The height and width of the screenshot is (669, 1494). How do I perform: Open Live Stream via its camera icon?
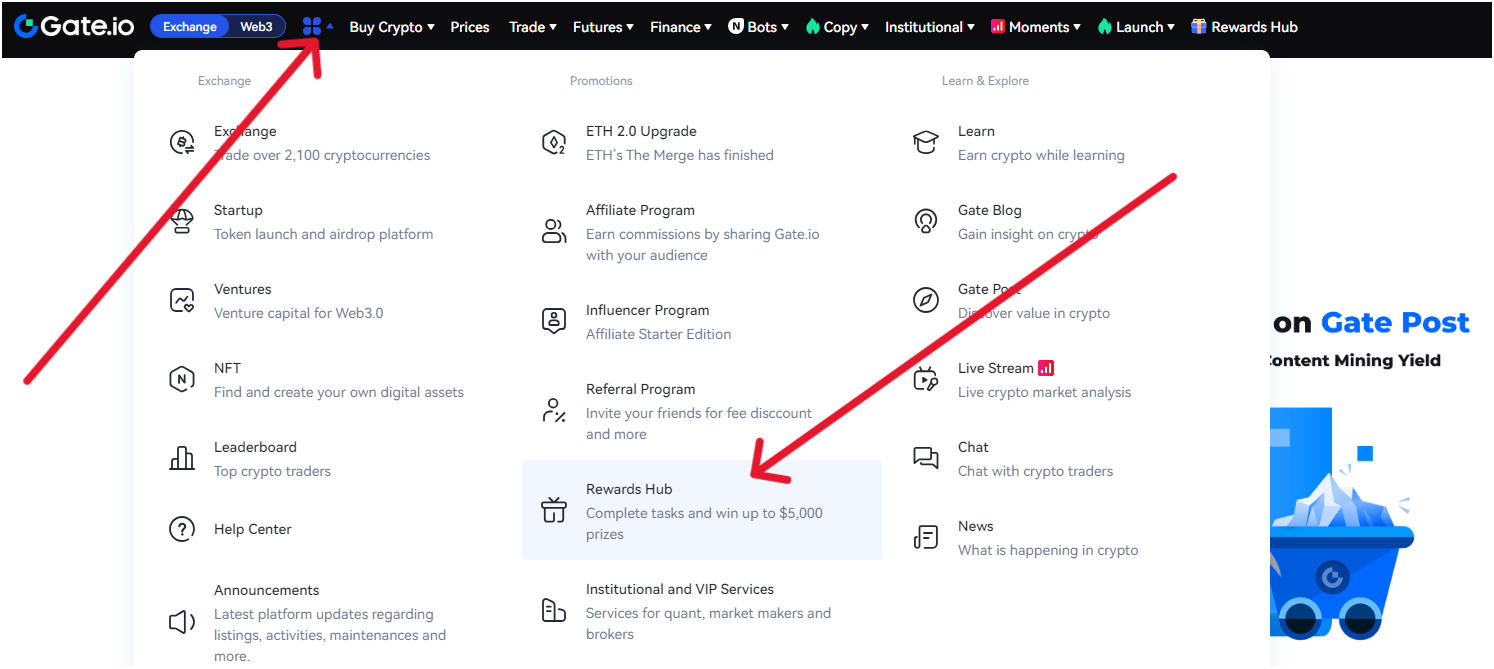[x=926, y=378]
